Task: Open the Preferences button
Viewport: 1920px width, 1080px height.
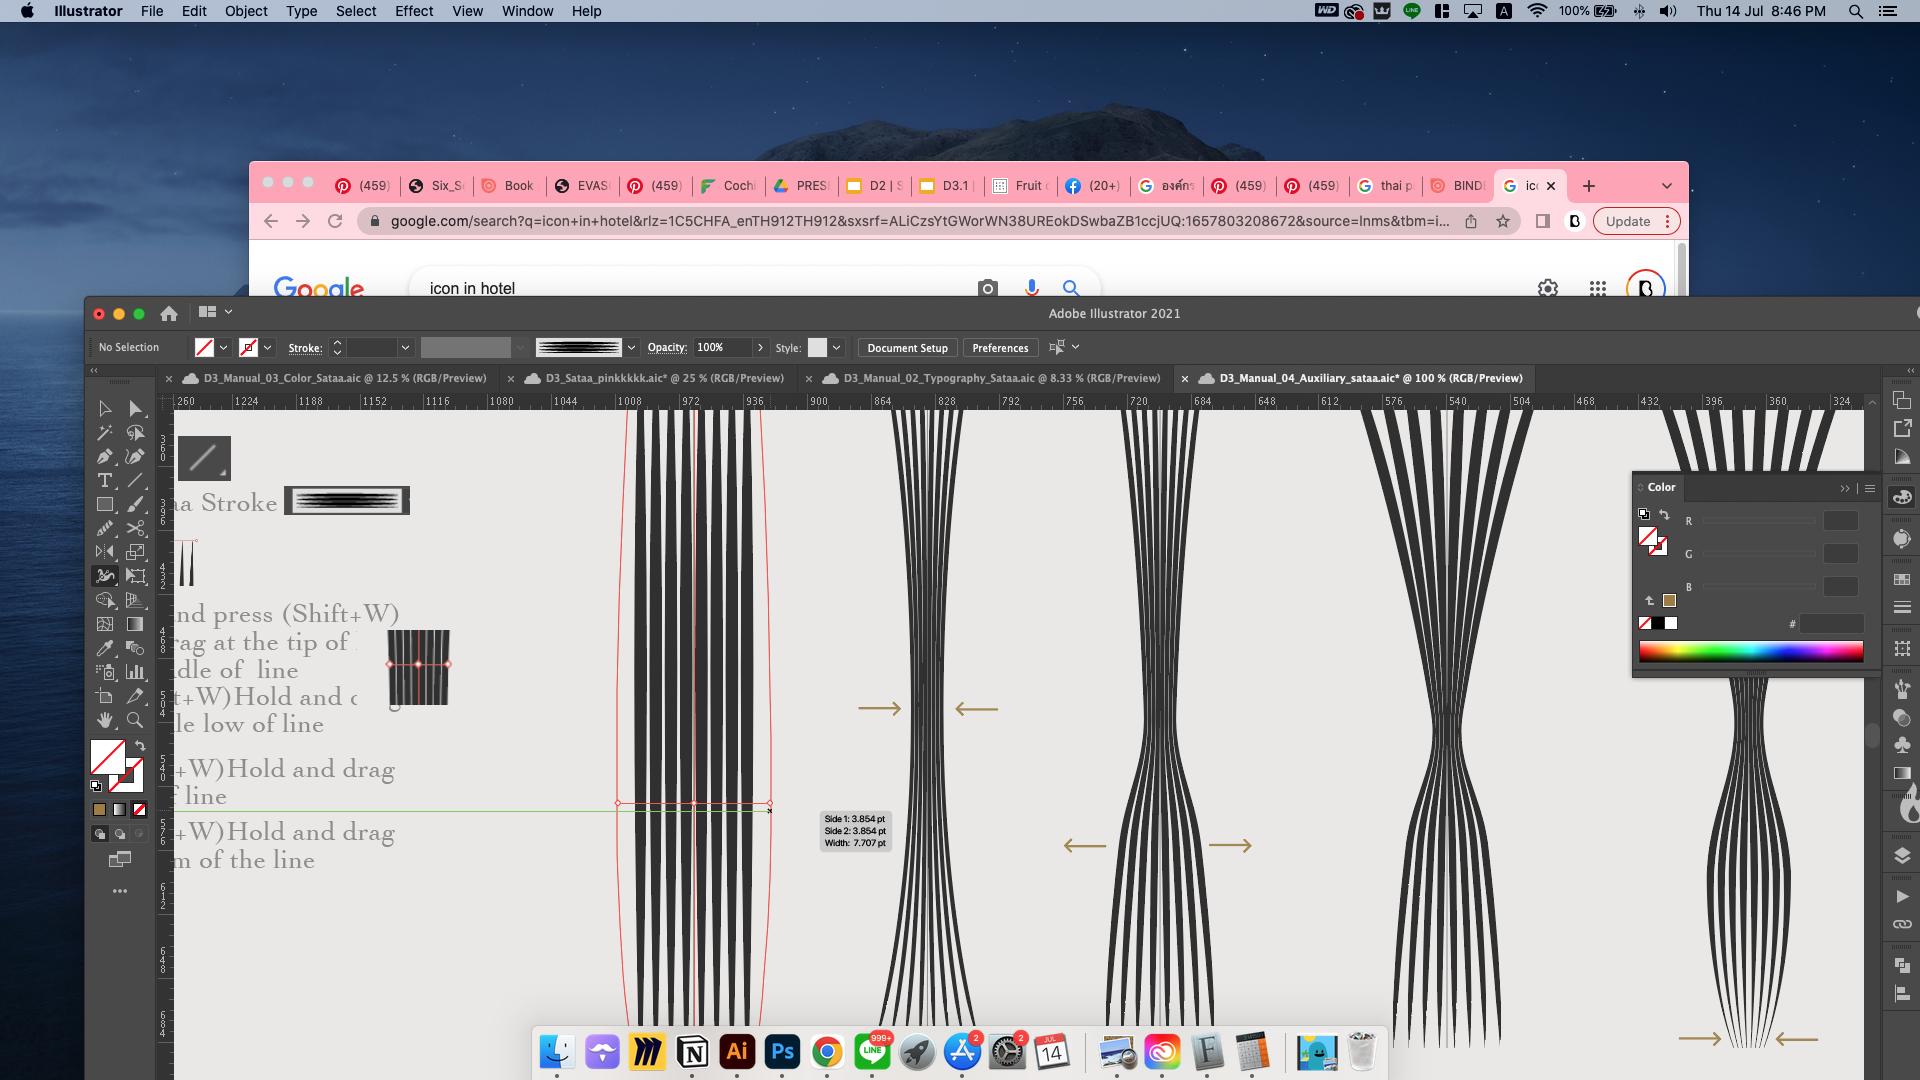Action: click(1000, 348)
